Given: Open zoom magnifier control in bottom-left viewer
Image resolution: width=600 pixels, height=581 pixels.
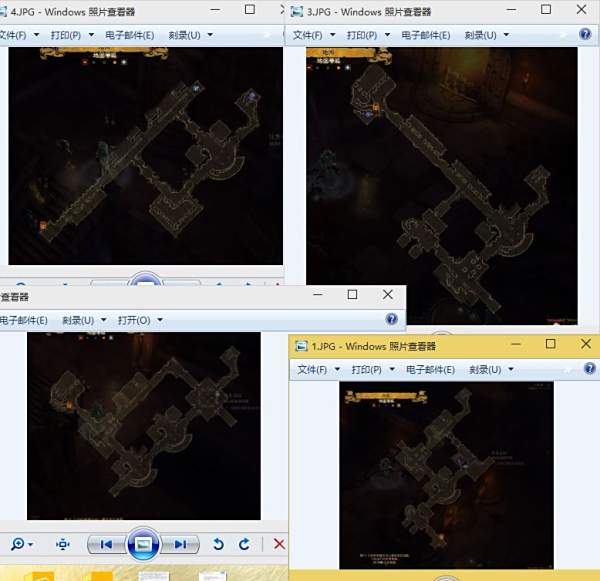Looking at the screenshot, I should pyautogui.click(x=21, y=544).
